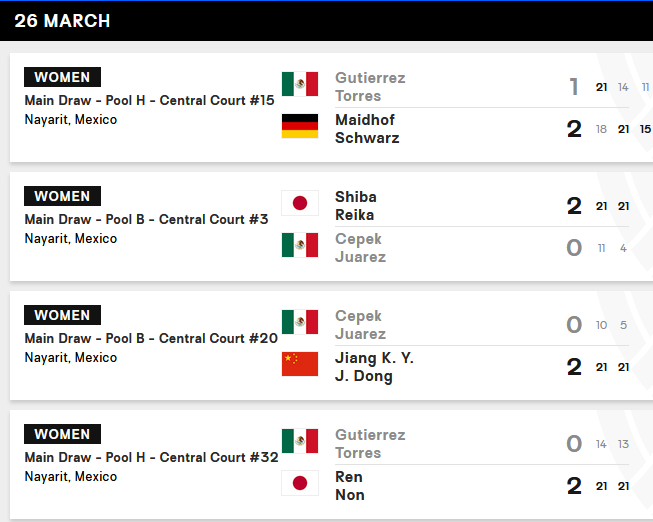Select the WOMEN badge on Court #15 match
This screenshot has height=522, width=653.
point(62,77)
